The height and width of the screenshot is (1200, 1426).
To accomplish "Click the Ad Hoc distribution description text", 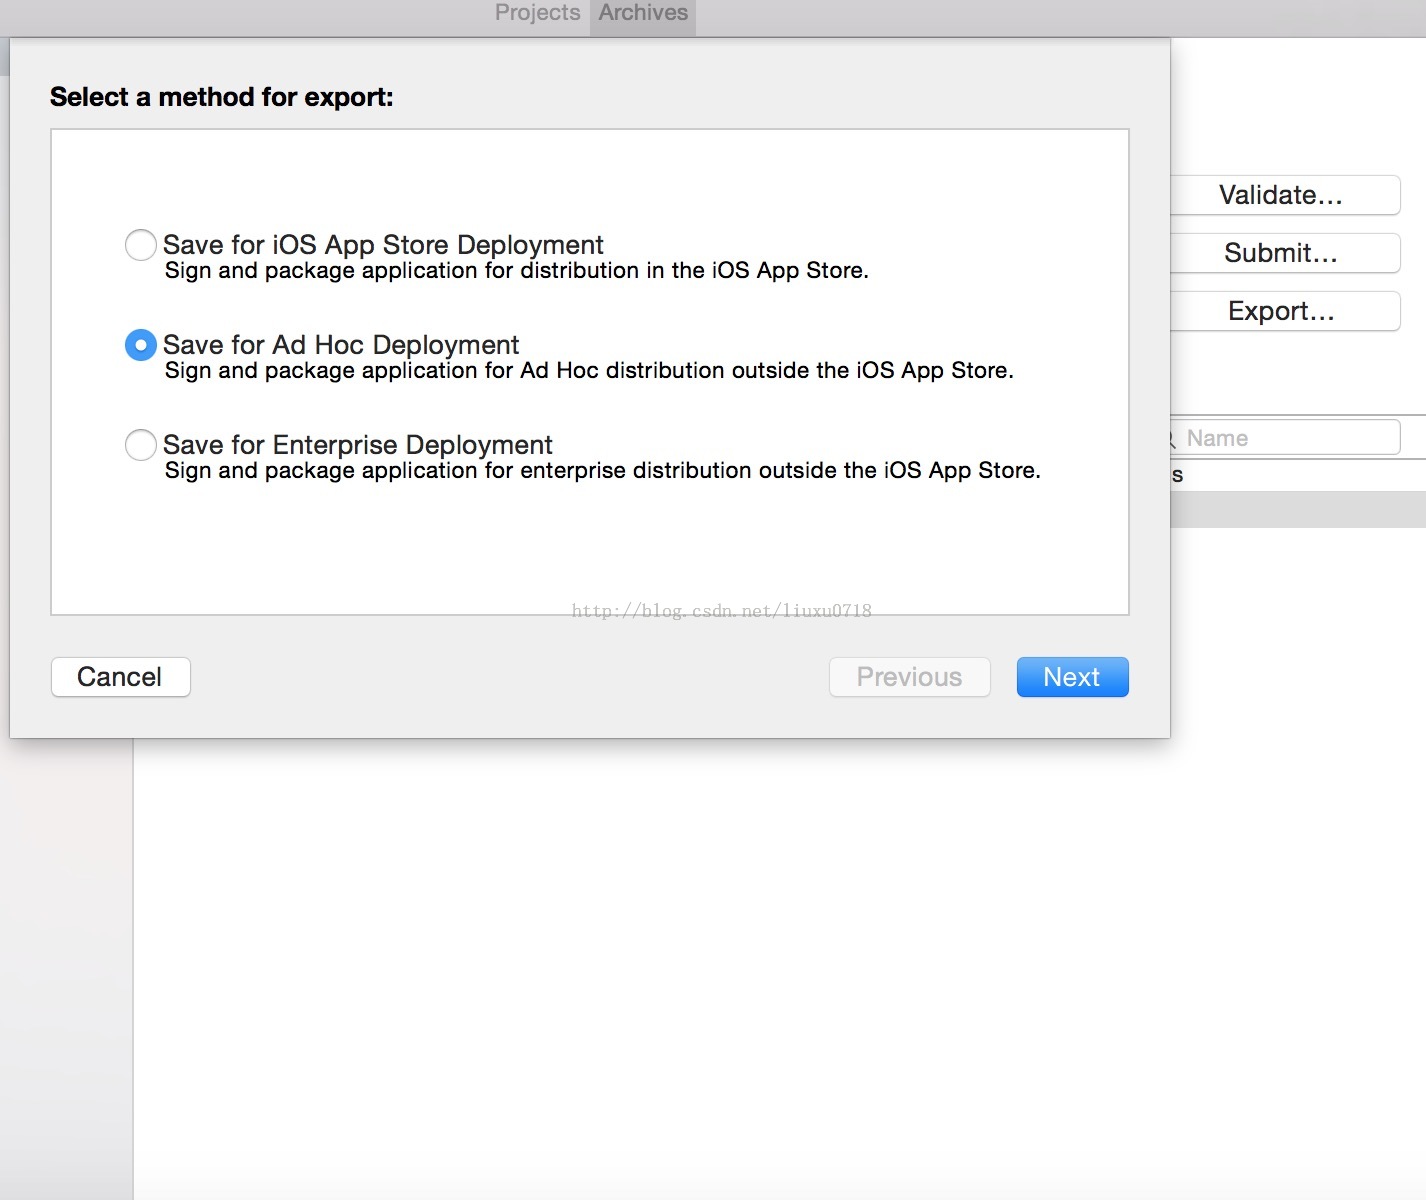I will [589, 371].
